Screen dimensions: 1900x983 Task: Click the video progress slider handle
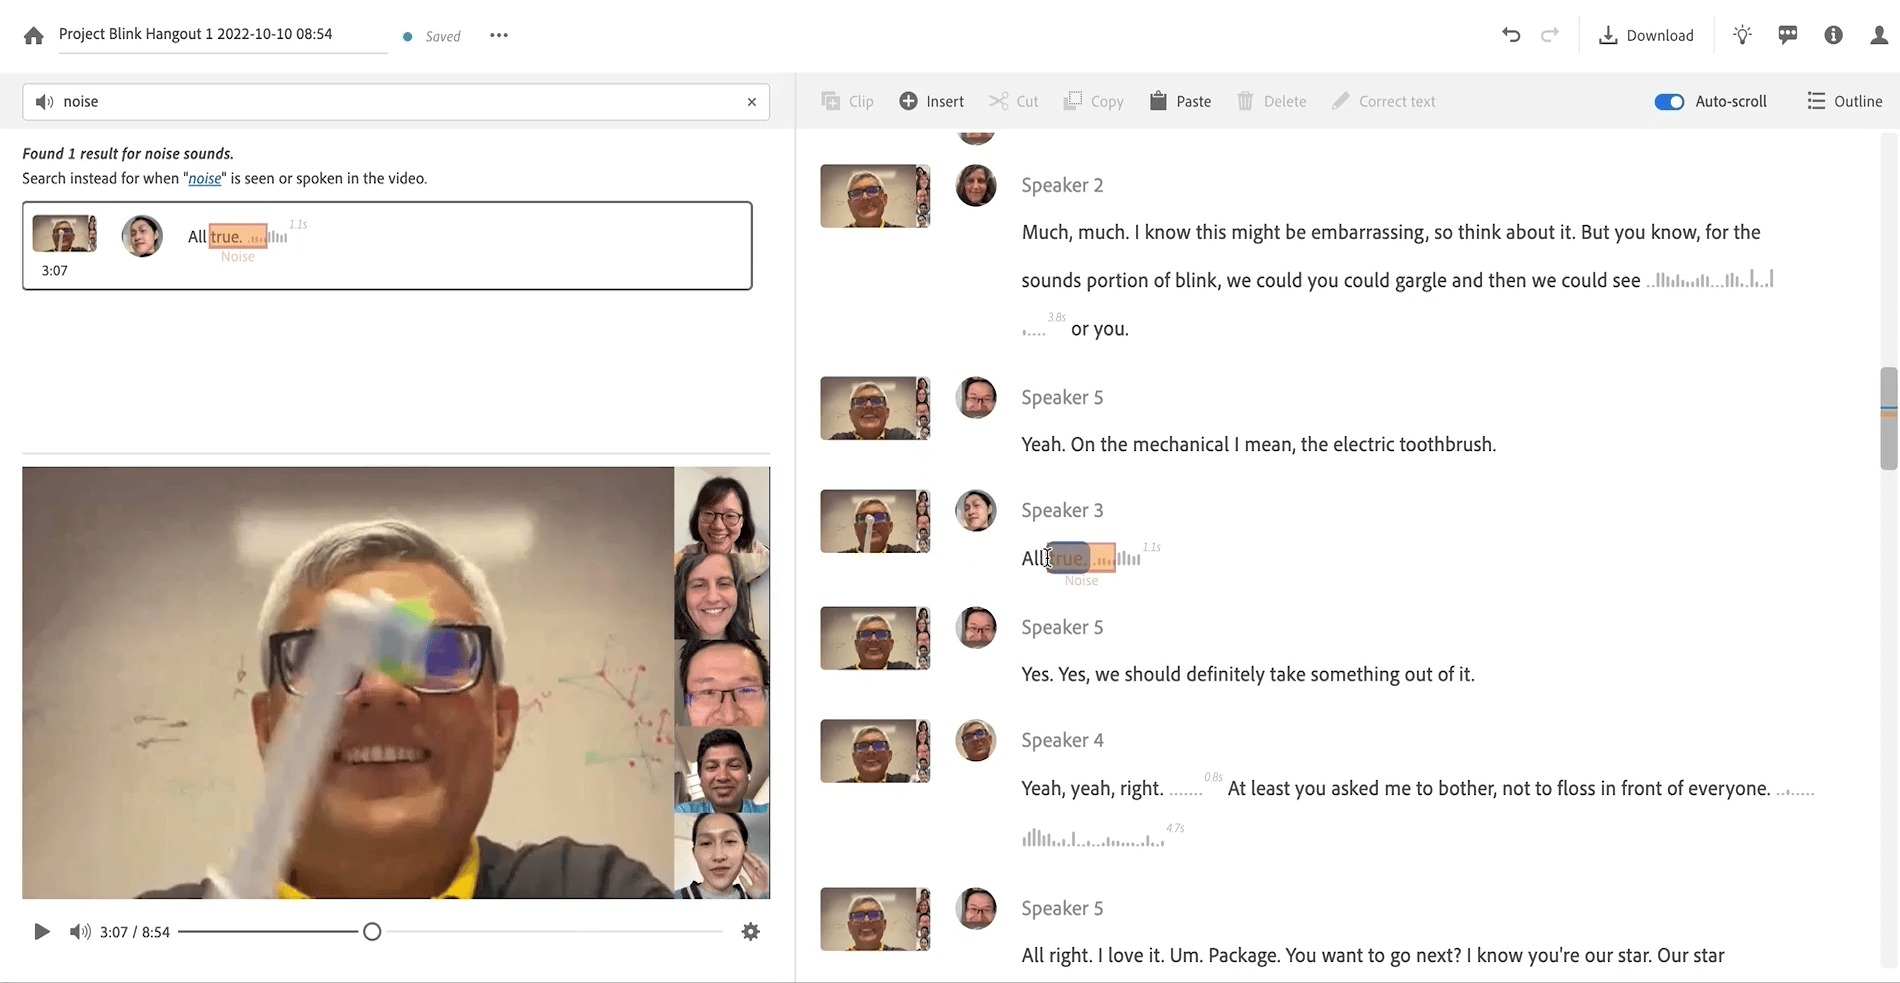[372, 932]
